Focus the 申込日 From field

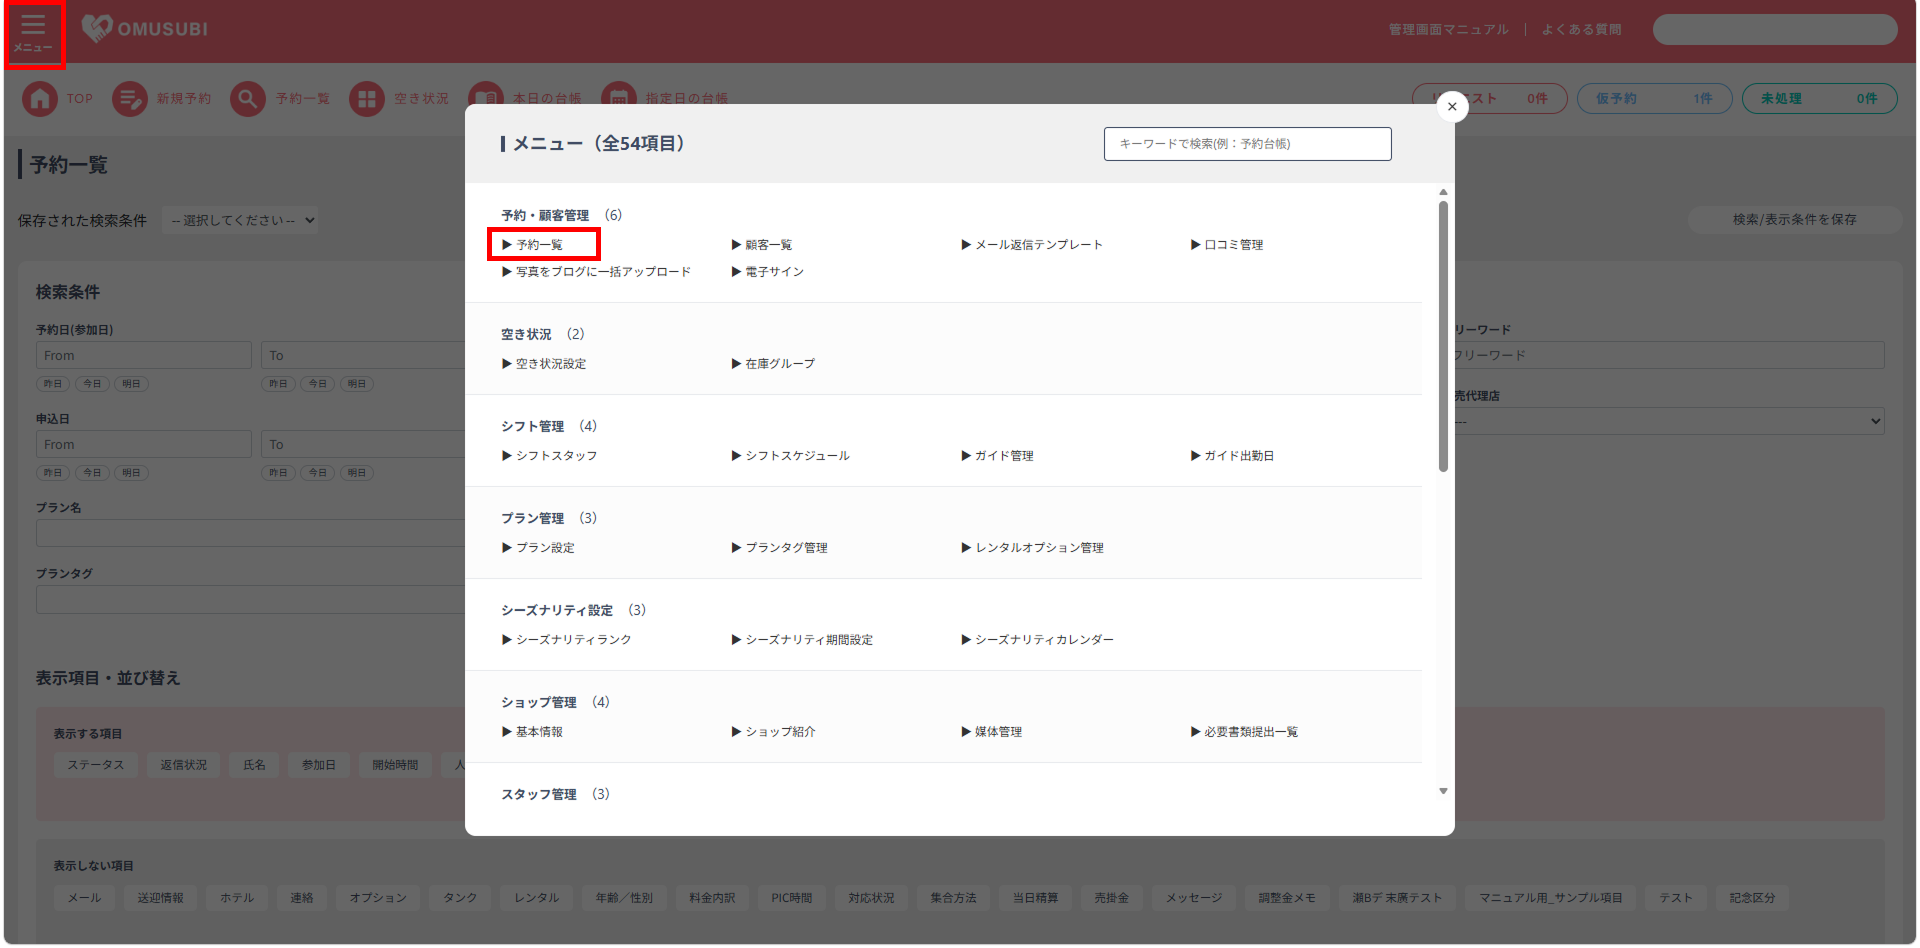coord(144,445)
